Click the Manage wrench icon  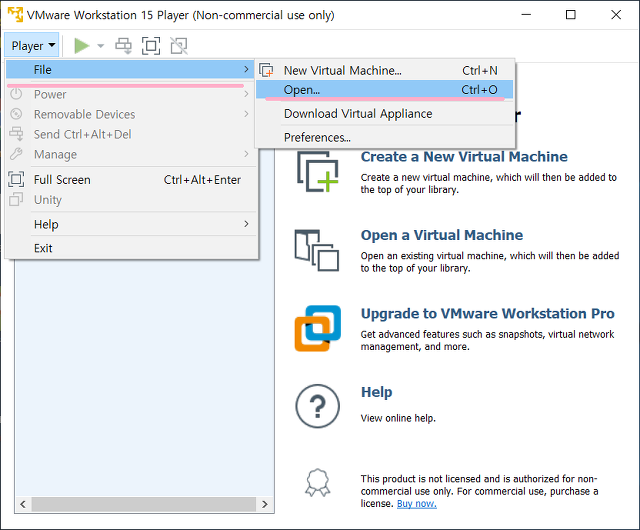click(16, 154)
